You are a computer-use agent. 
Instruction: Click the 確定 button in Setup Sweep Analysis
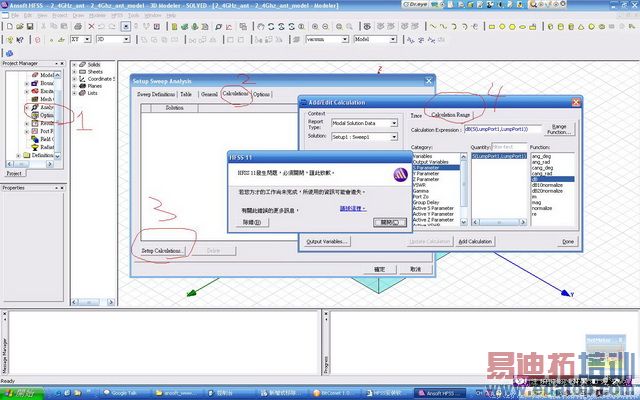tap(380, 269)
